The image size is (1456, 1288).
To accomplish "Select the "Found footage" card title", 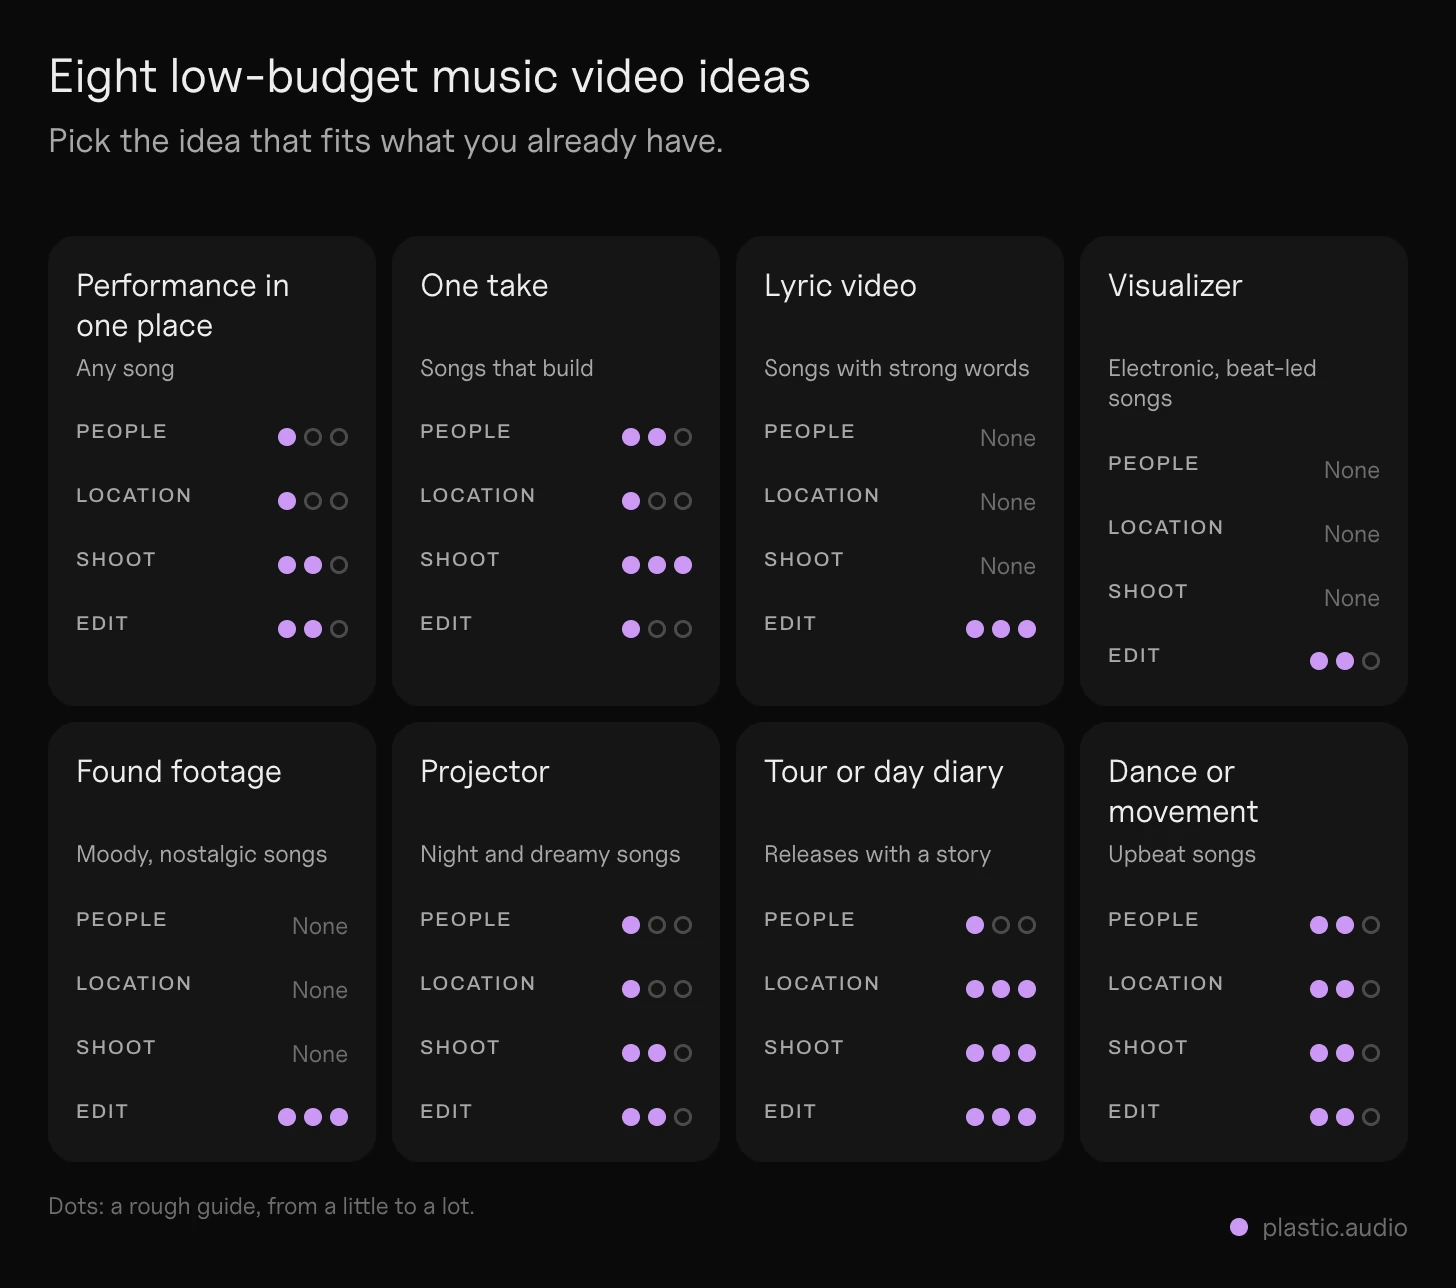I will (179, 772).
